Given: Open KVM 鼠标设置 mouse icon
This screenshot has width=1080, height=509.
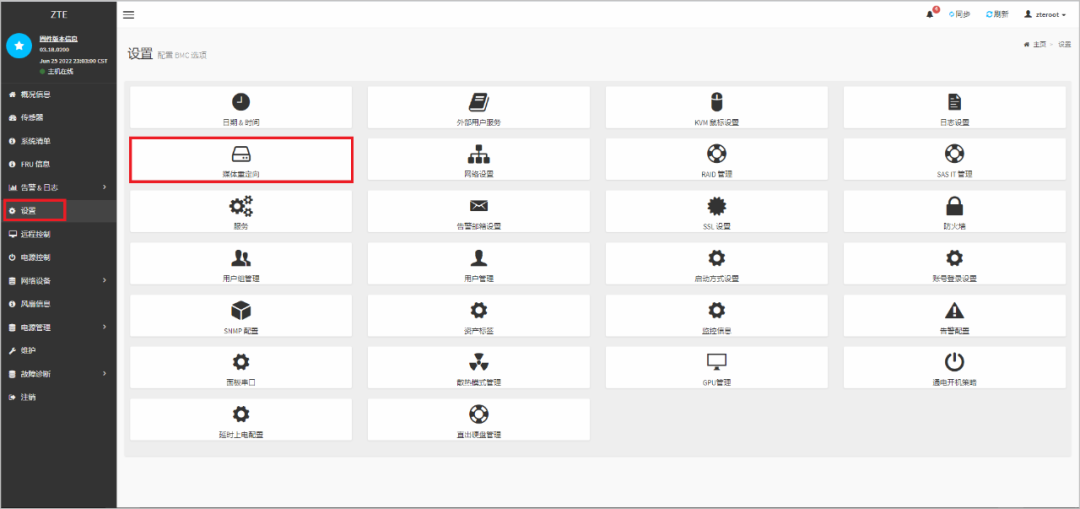Looking at the screenshot, I should [716, 102].
